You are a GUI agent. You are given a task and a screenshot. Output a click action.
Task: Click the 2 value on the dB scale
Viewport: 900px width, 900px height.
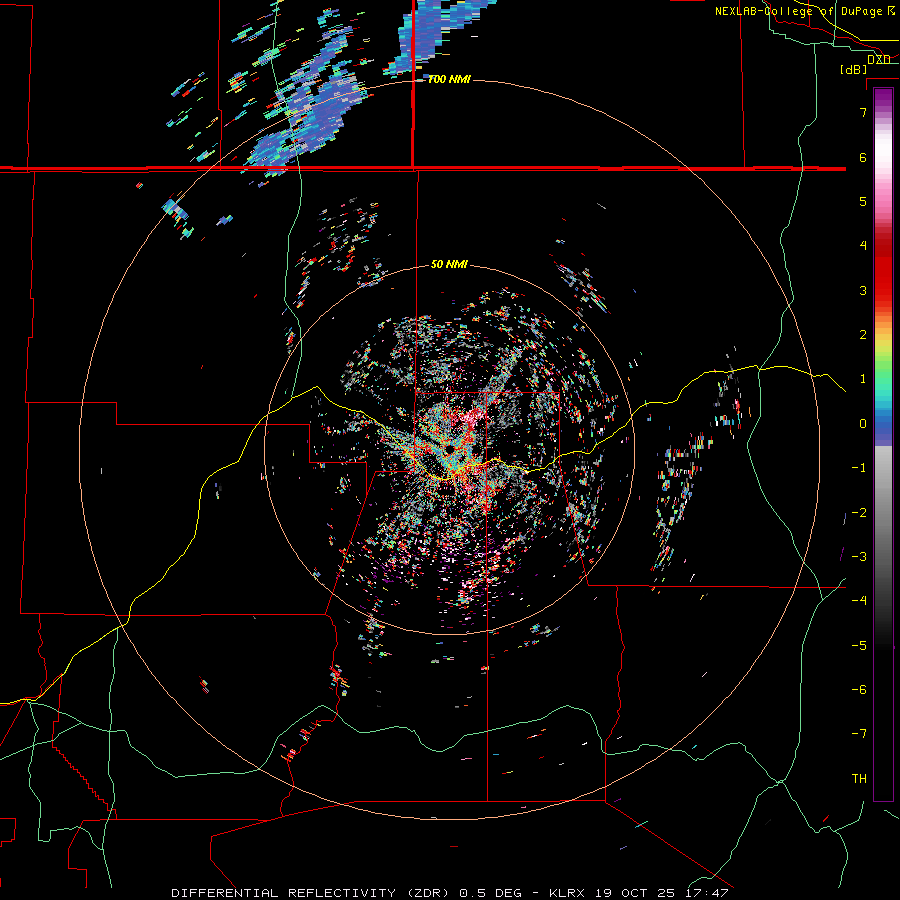tap(863, 335)
